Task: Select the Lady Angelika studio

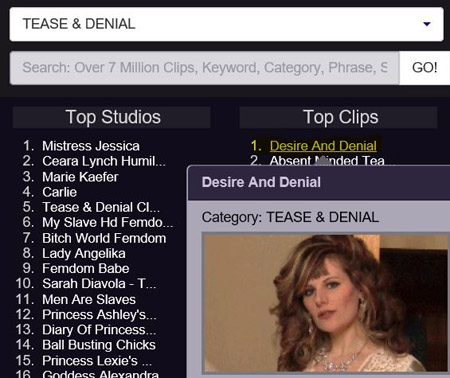Action: tap(84, 253)
